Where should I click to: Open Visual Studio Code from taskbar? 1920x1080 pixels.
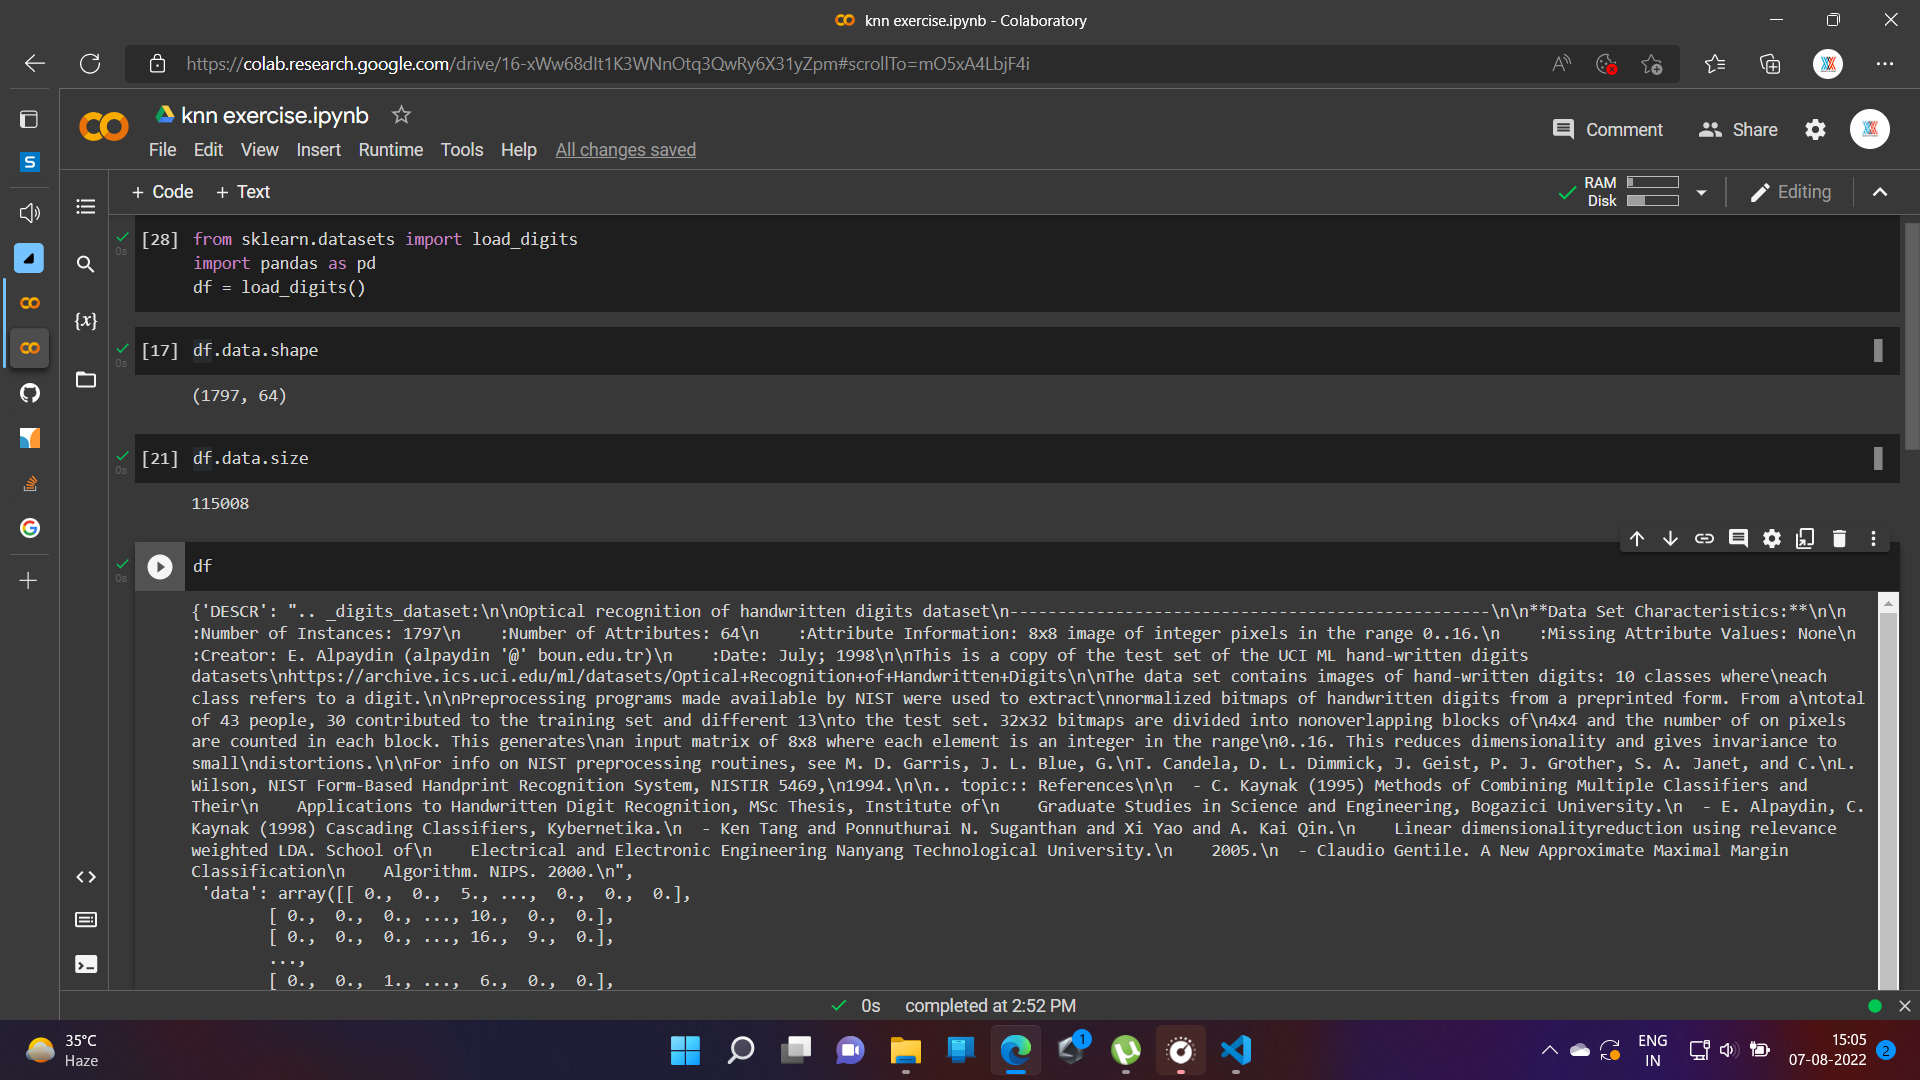(x=1236, y=1050)
